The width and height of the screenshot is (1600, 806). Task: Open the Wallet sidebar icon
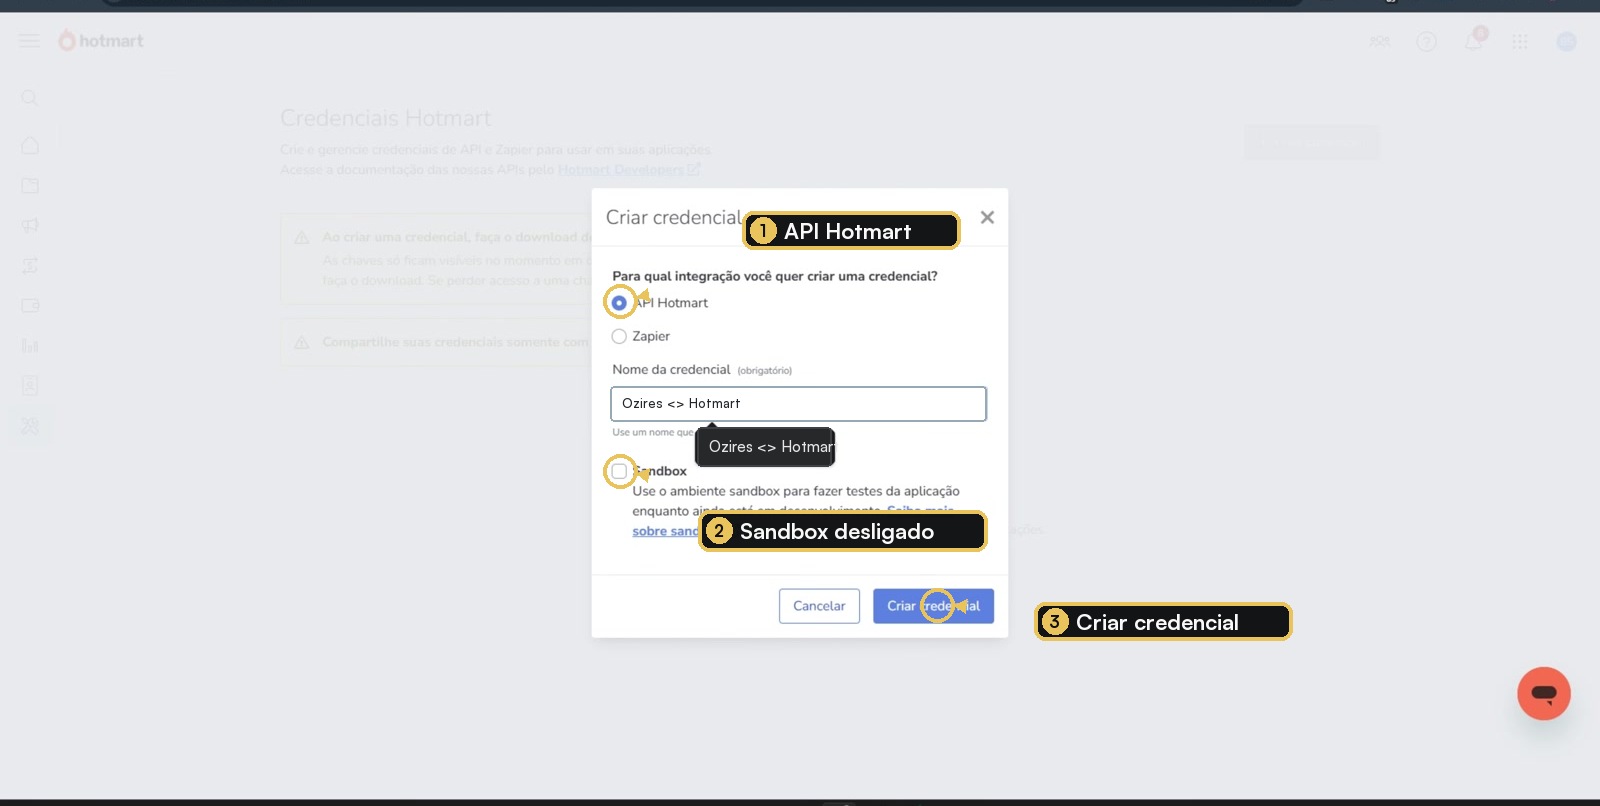(30, 306)
